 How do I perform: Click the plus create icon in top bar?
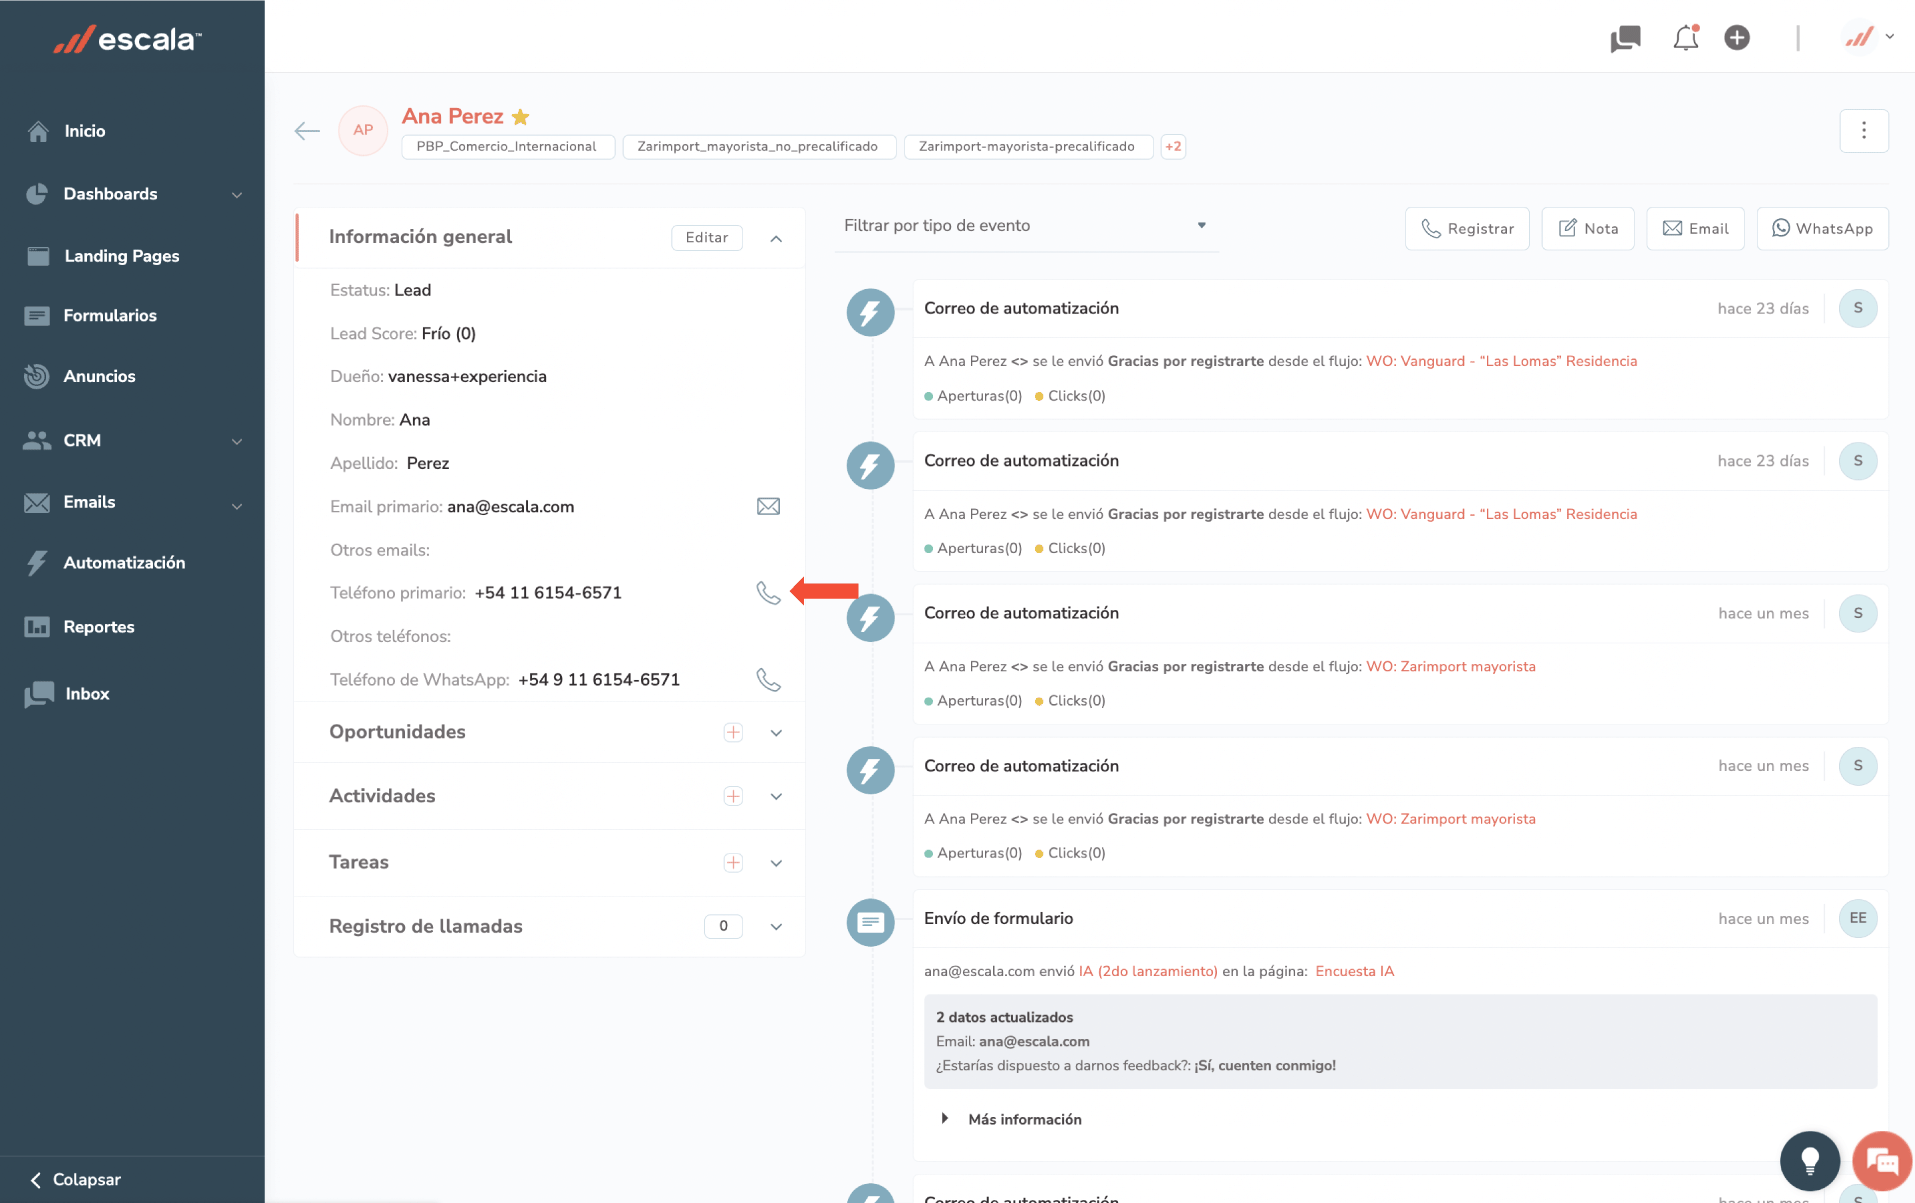pyautogui.click(x=1737, y=38)
